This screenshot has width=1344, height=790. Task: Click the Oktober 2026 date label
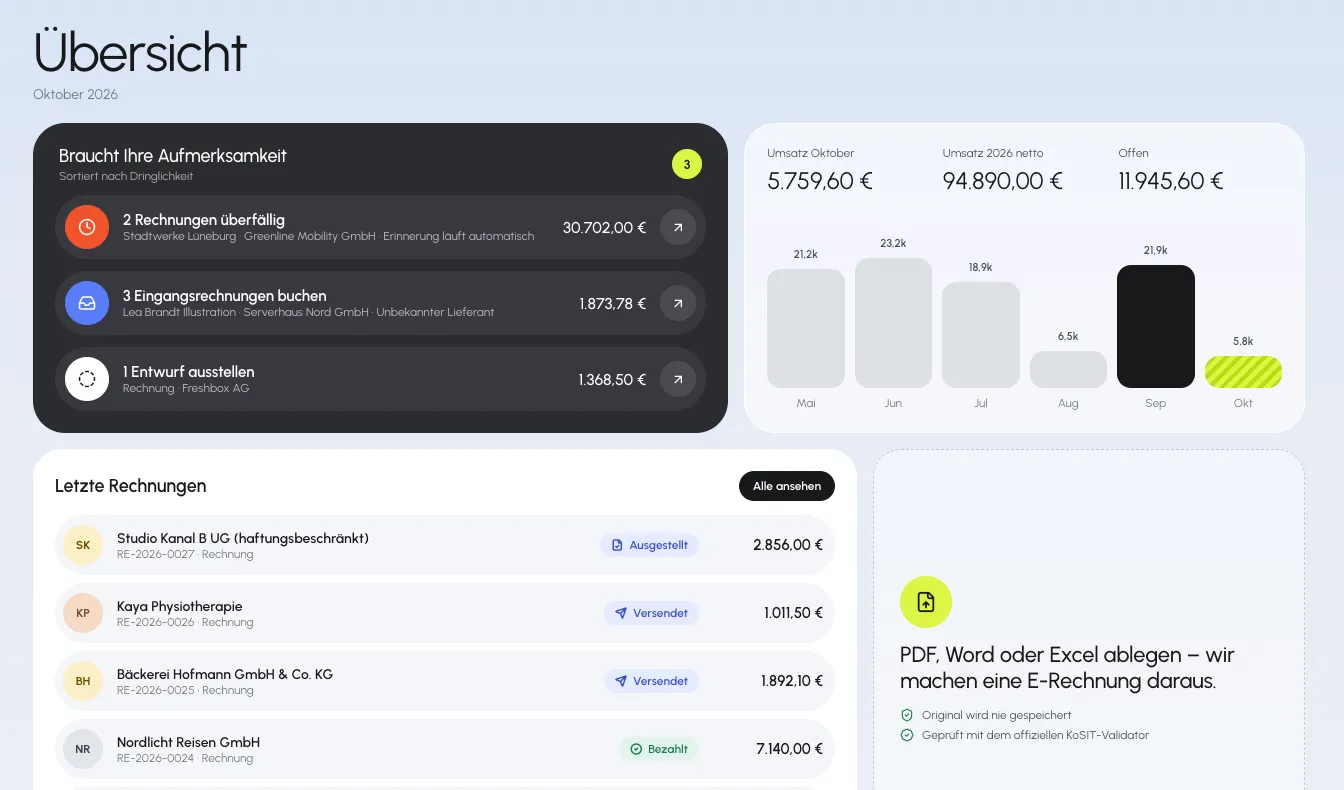click(x=75, y=94)
